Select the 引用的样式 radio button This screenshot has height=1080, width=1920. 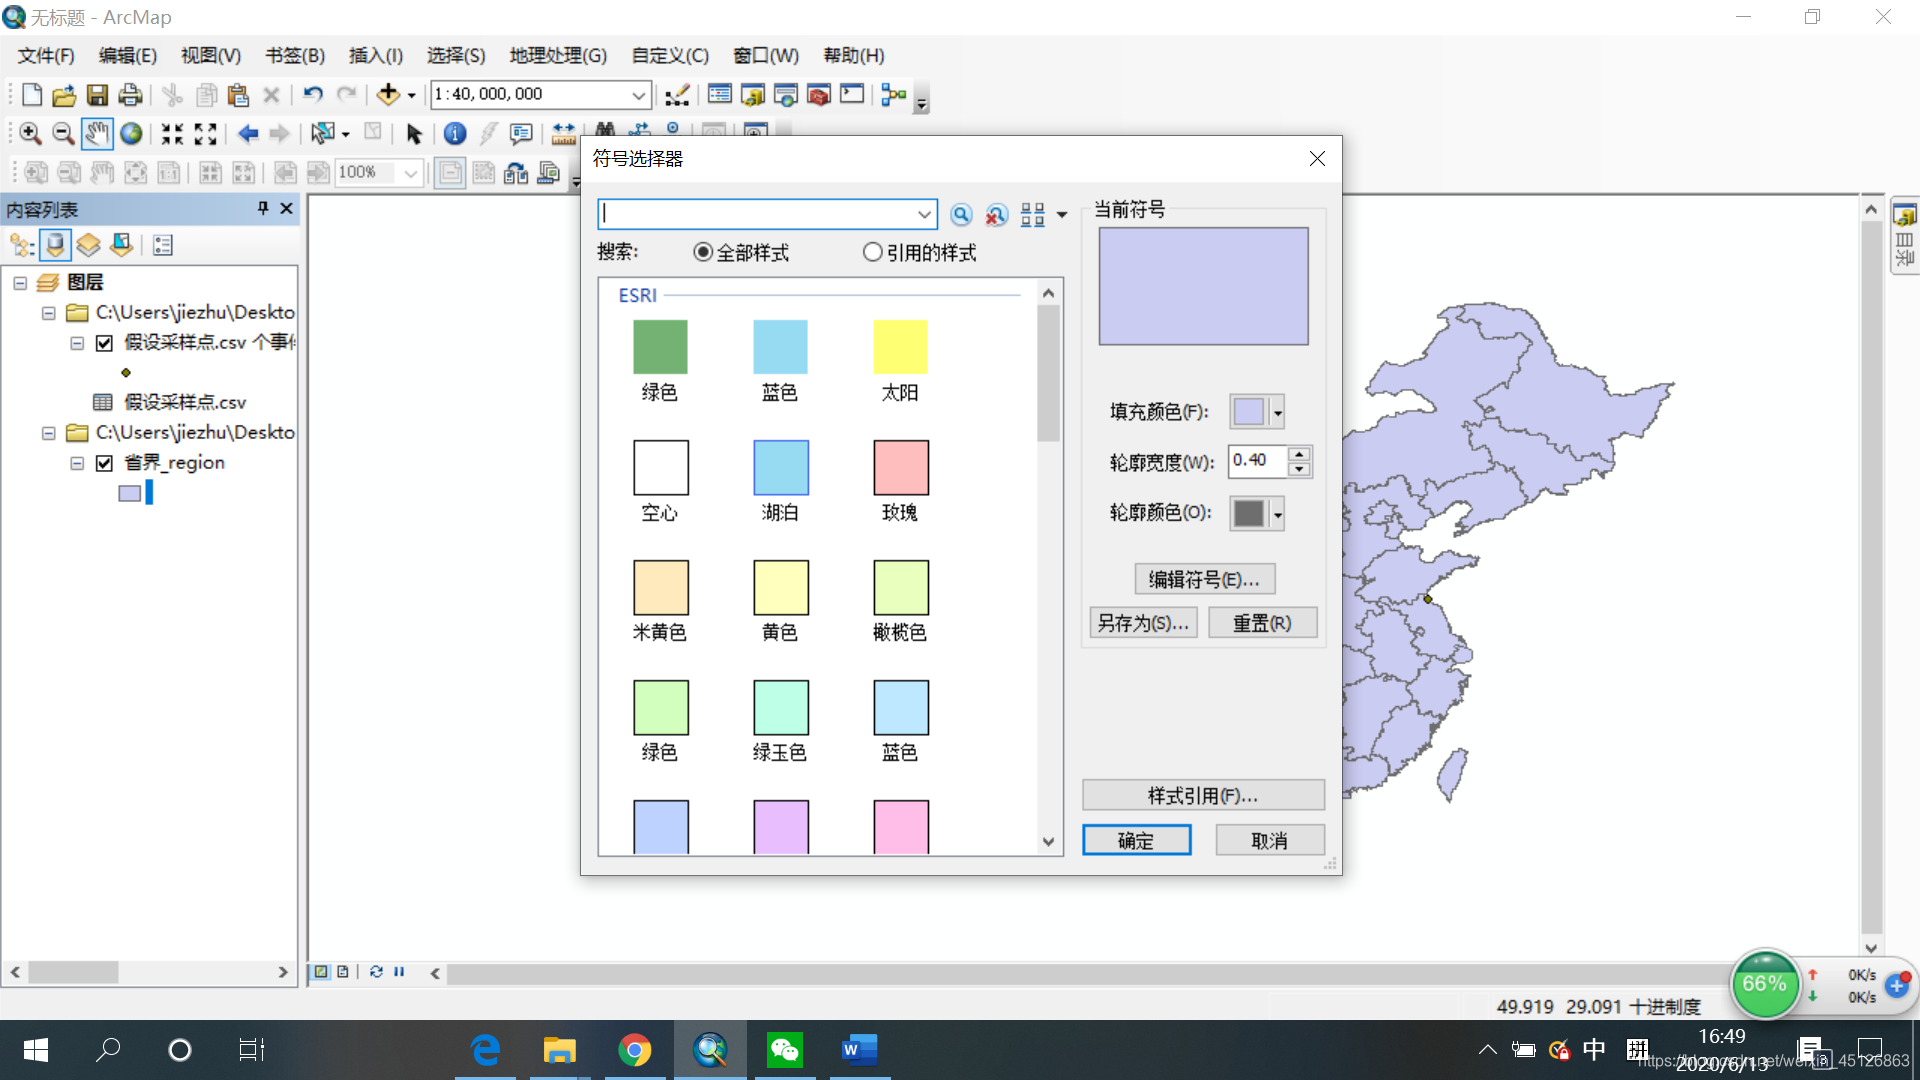pyautogui.click(x=872, y=252)
